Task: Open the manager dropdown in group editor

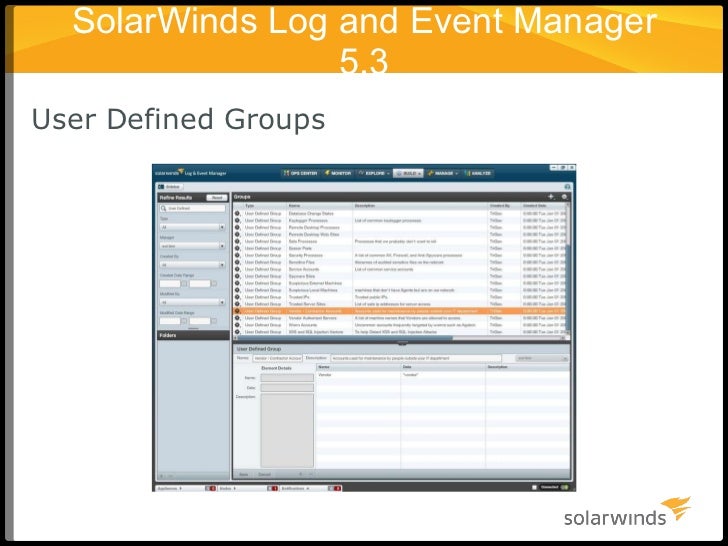Action: 542,358
